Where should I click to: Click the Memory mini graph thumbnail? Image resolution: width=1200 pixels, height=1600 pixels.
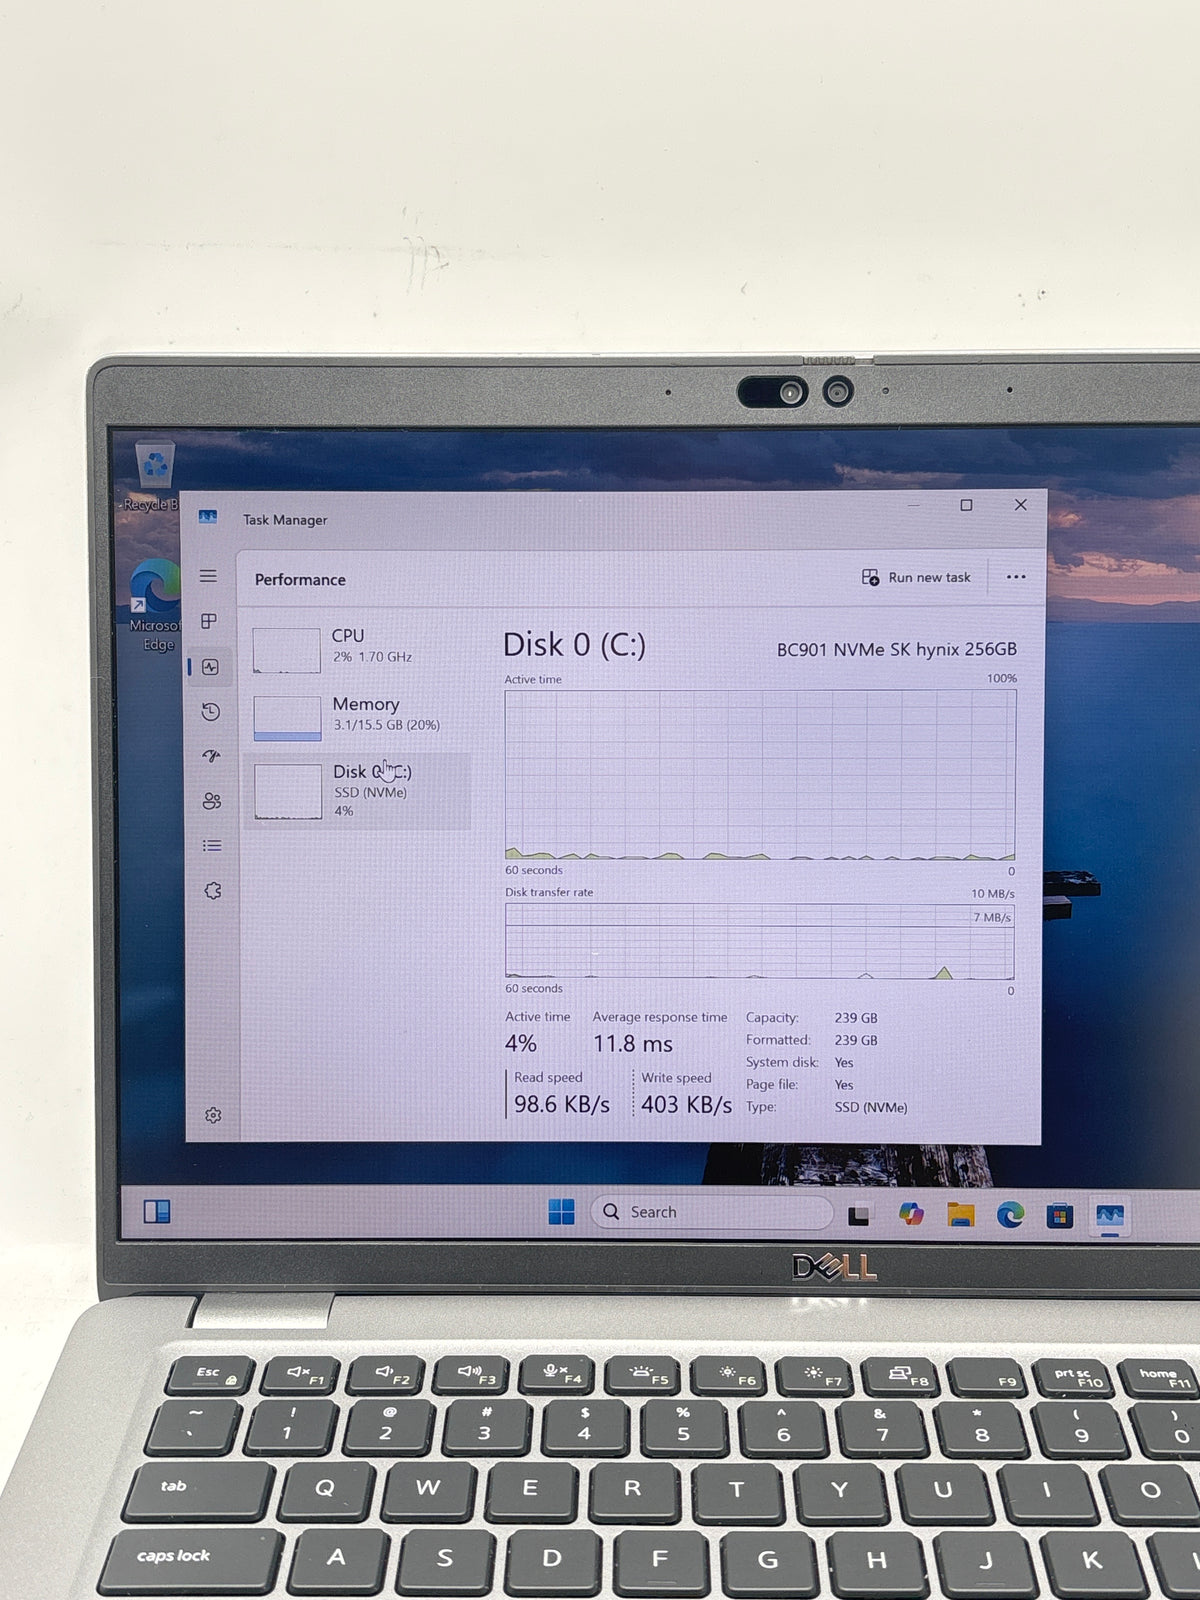(287, 718)
